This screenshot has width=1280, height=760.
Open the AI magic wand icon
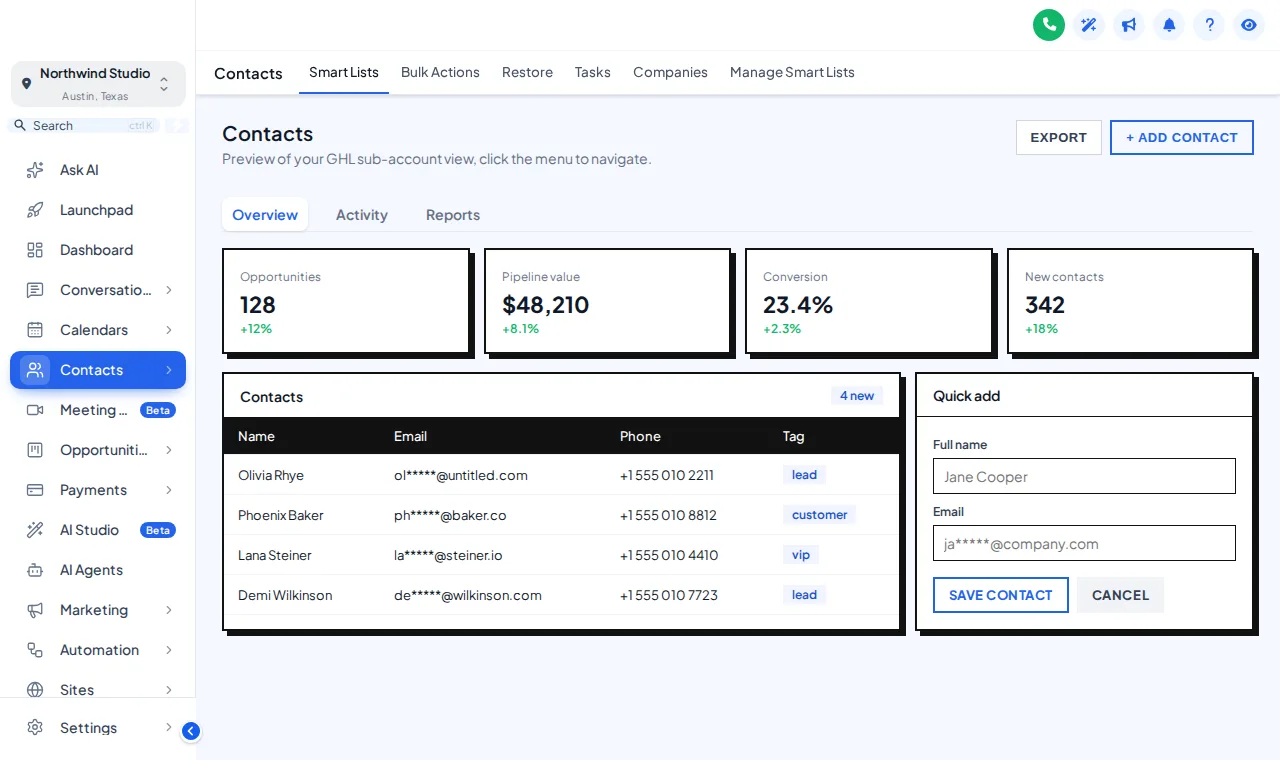[1089, 25]
